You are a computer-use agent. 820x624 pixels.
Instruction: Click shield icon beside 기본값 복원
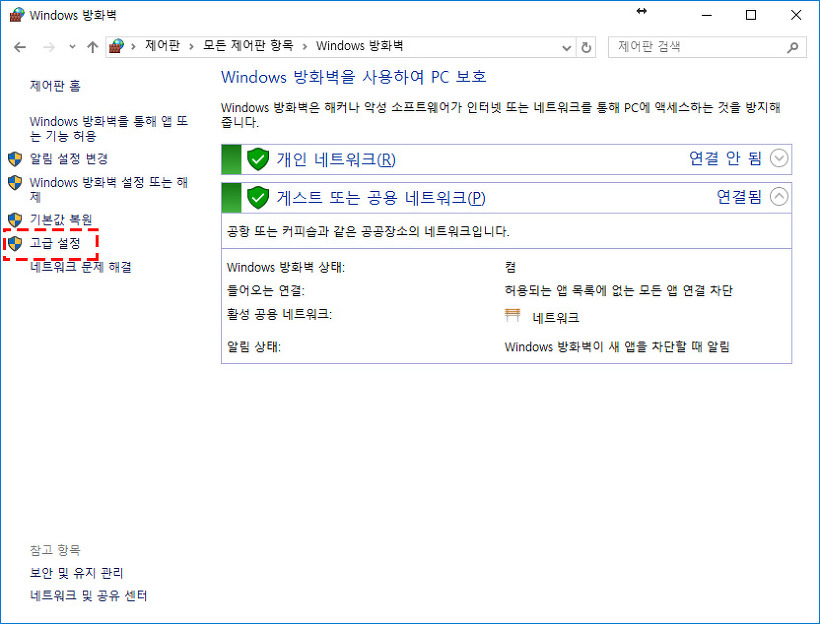(x=15, y=220)
